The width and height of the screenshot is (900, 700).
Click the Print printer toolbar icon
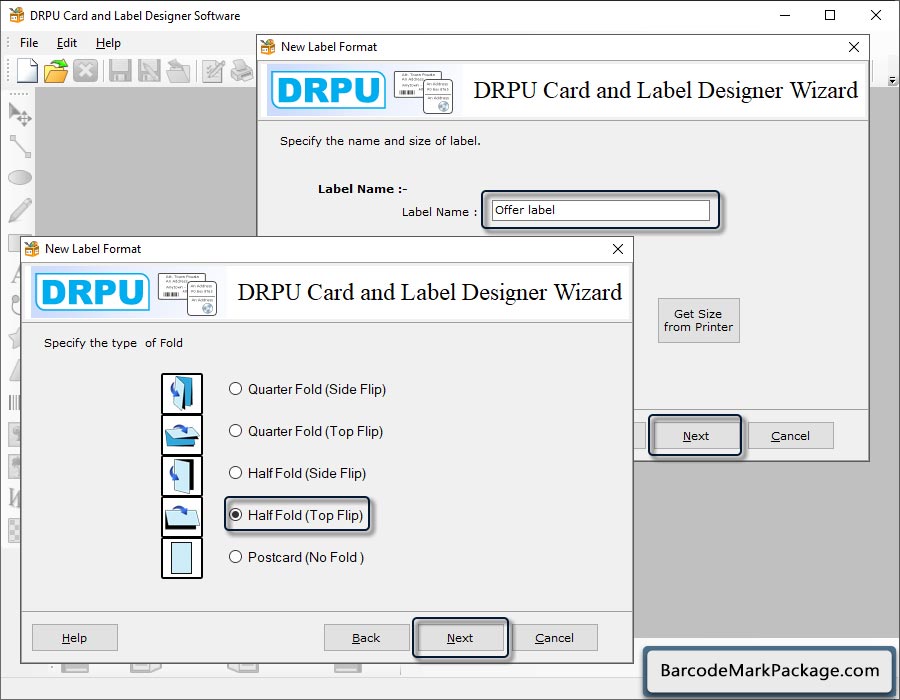coord(242,71)
